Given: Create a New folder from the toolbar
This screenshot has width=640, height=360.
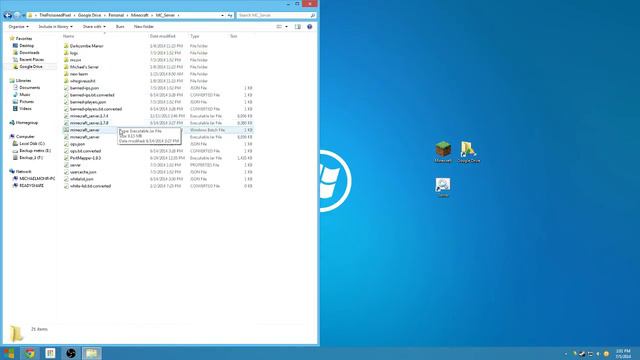Looking at the screenshot, I should click(x=144, y=27).
